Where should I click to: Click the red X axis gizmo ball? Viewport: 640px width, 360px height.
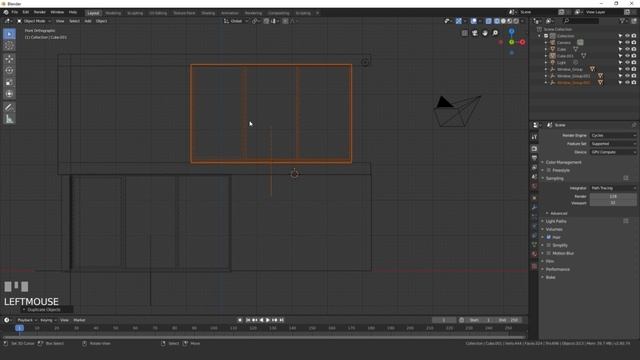pyautogui.click(x=522, y=42)
